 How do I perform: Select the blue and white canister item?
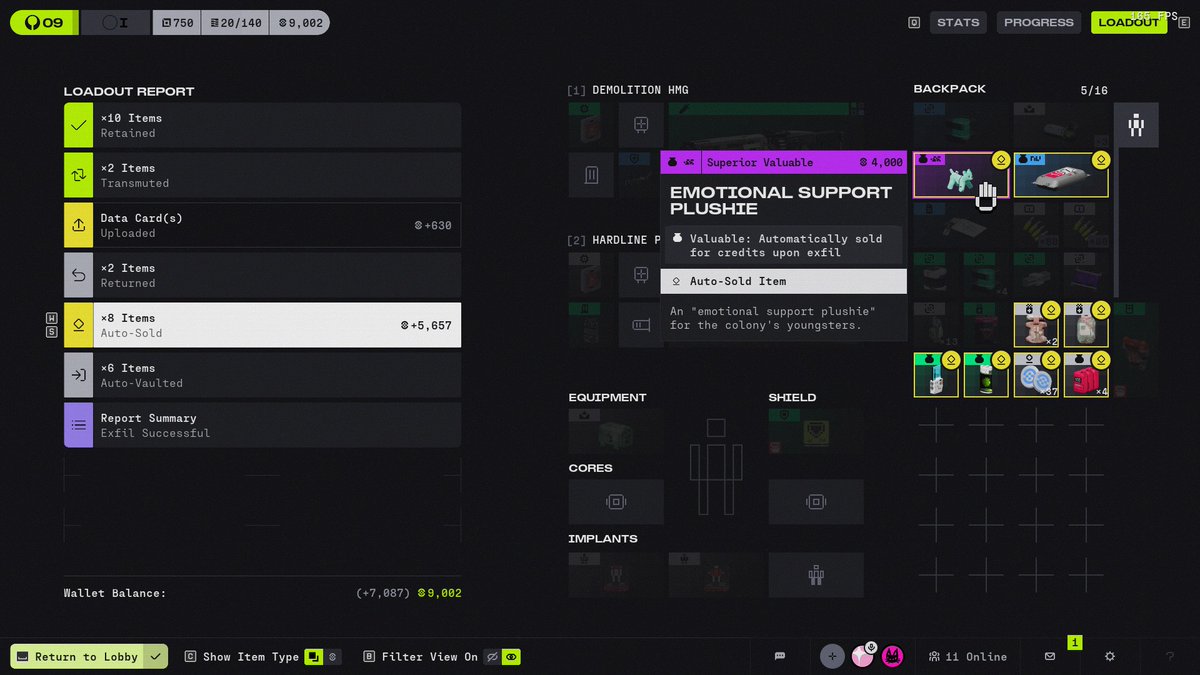[x=936, y=375]
